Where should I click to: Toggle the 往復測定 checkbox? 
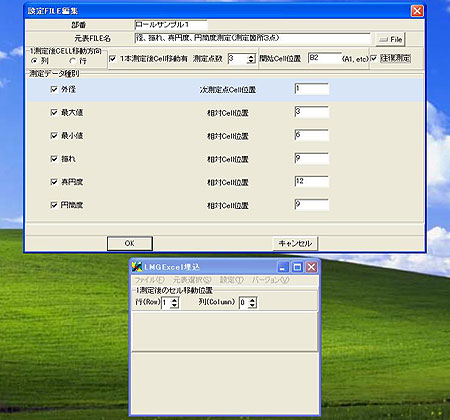[x=374, y=58]
